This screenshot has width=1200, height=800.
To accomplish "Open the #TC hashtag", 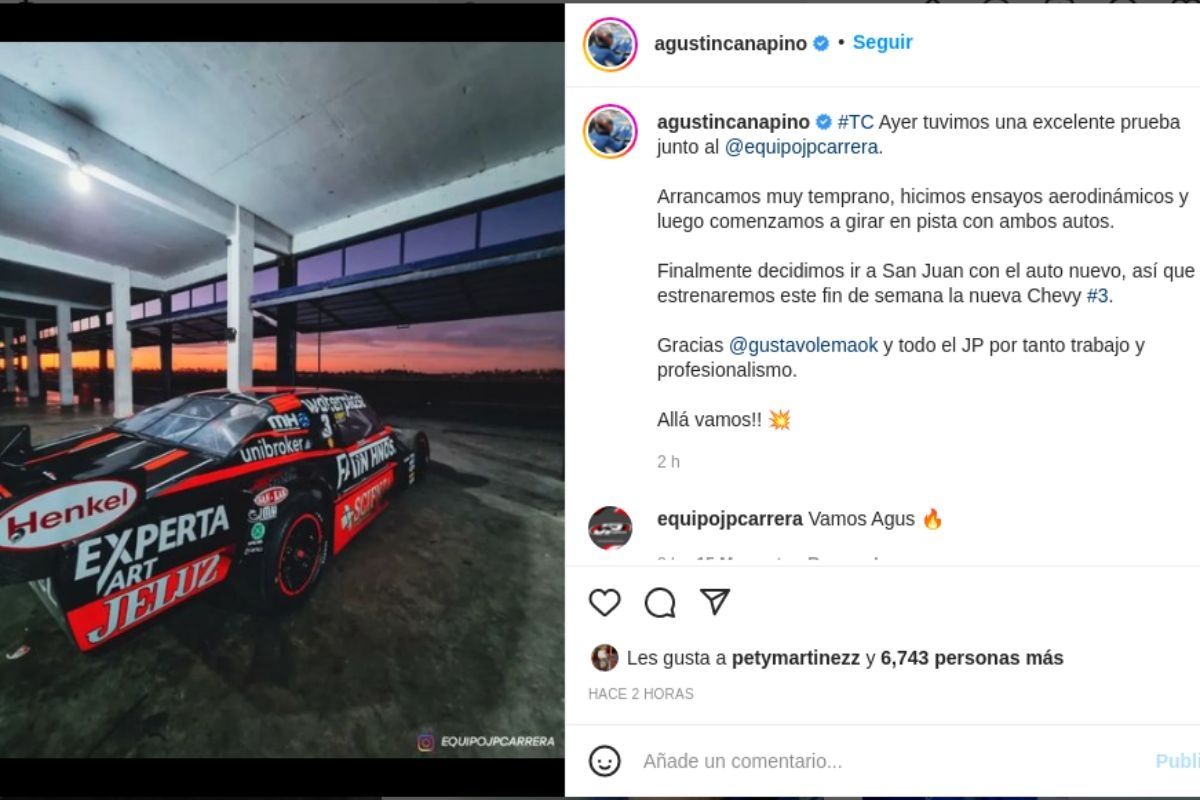I will tap(856, 122).
